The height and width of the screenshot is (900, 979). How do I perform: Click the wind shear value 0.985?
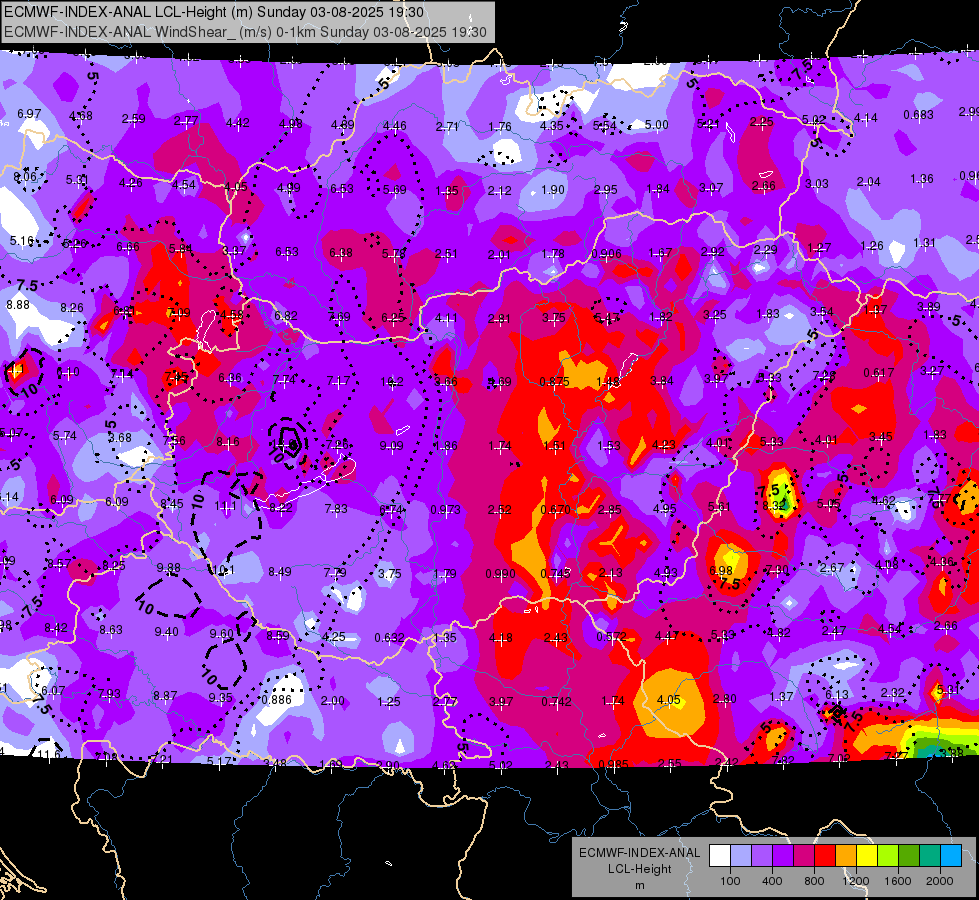613,764
